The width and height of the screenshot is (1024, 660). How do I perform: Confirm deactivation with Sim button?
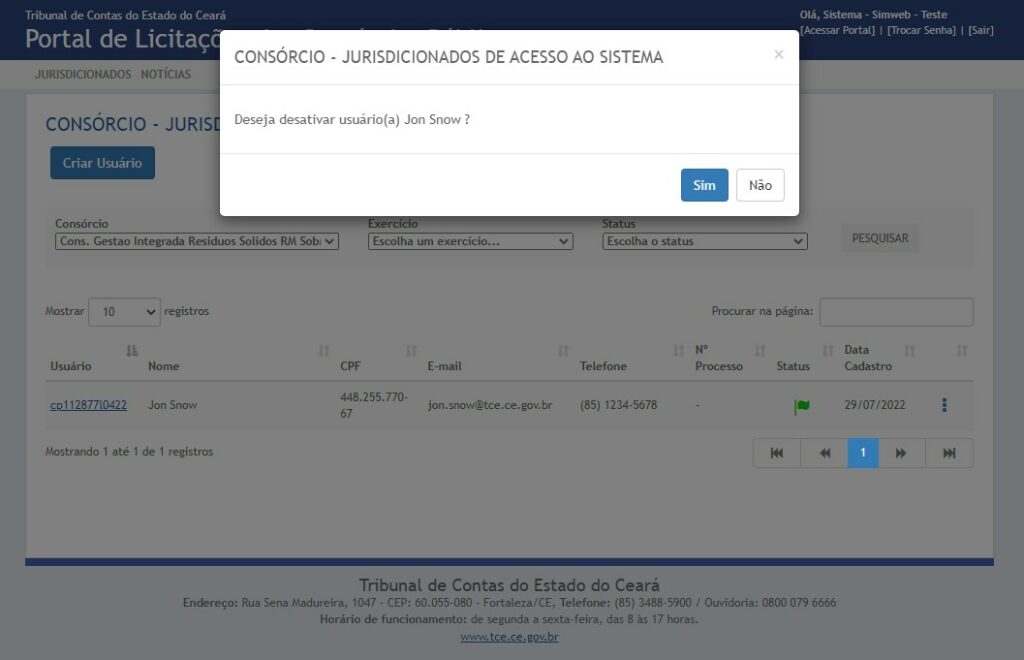coord(704,185)
